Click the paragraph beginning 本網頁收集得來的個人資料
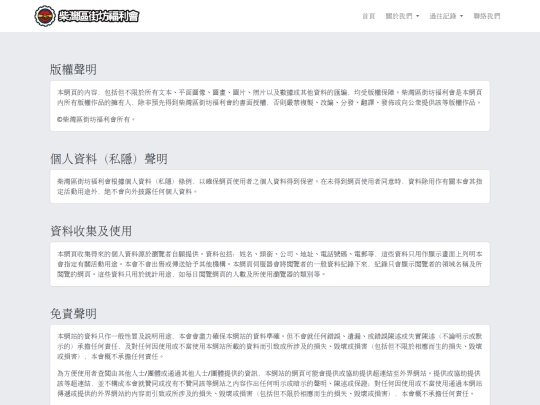This screenshot has height=405, width=540. coord(270,264)
